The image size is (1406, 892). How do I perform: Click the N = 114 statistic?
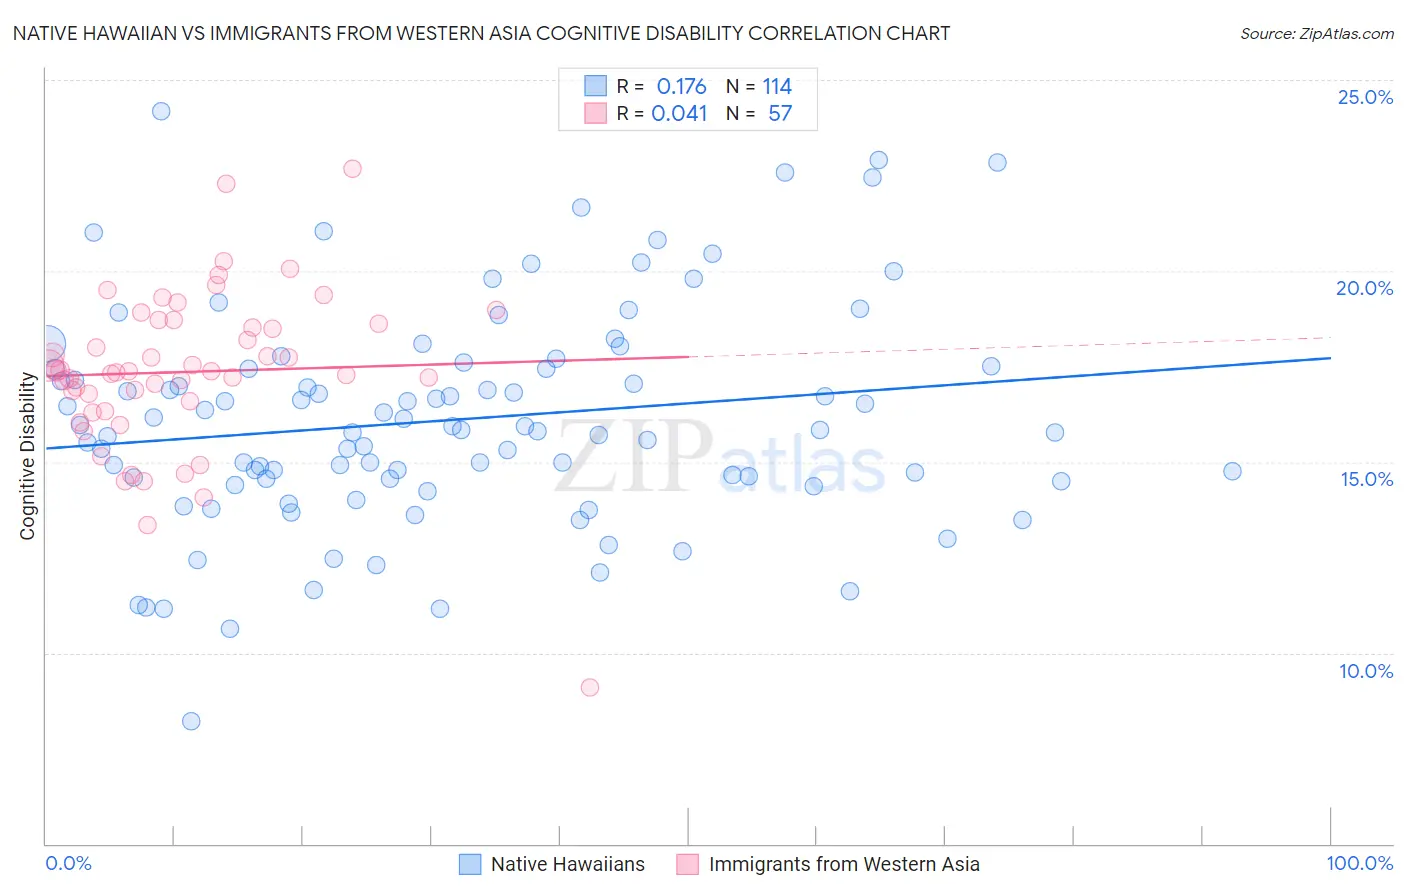coord(759,86)
